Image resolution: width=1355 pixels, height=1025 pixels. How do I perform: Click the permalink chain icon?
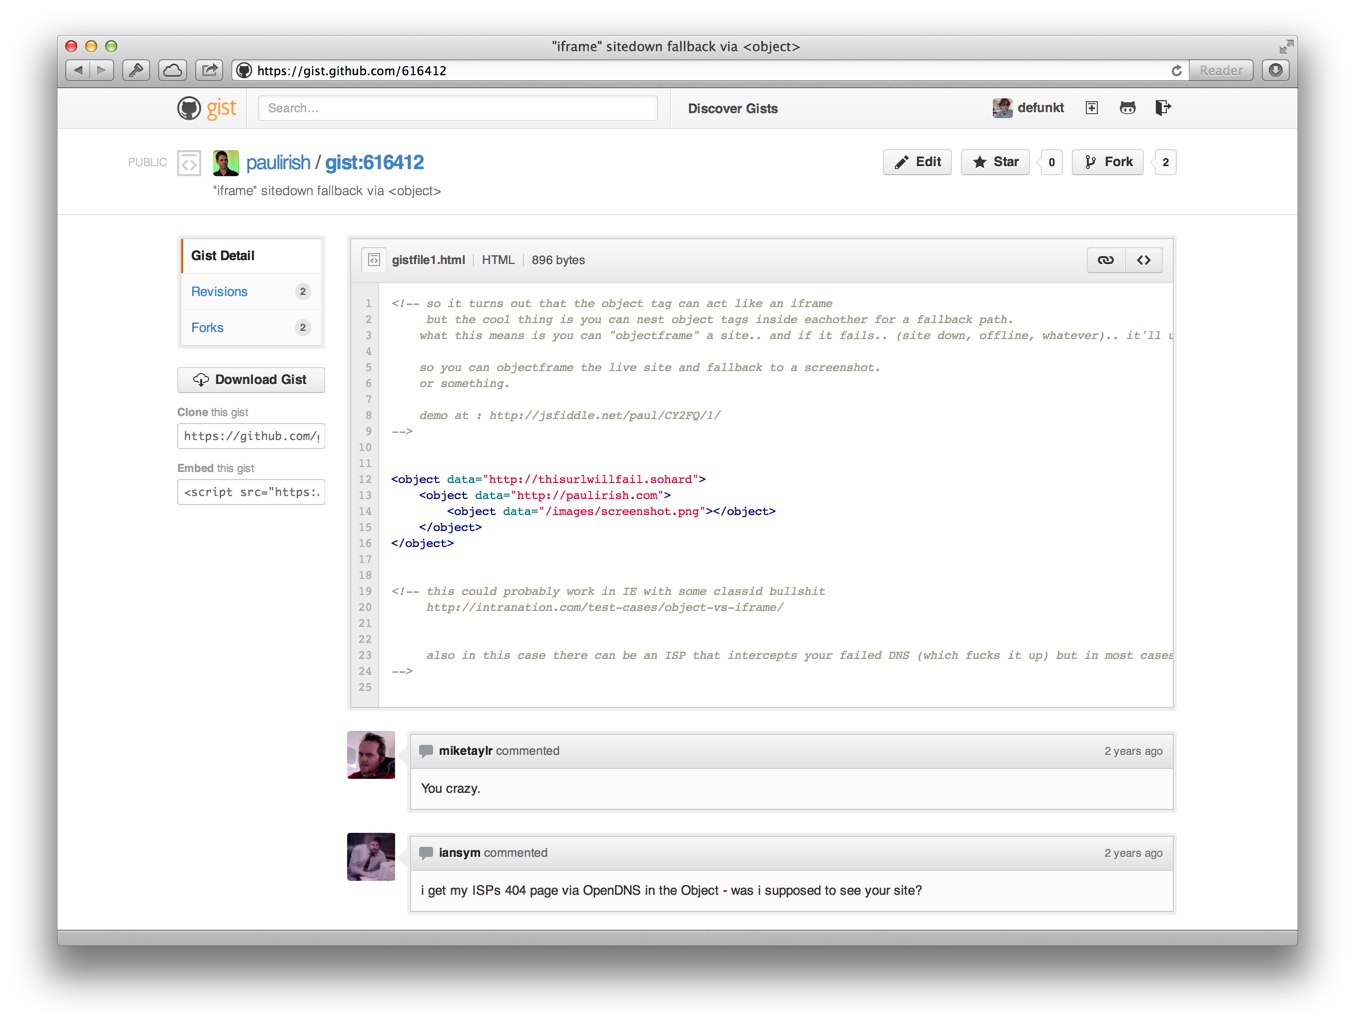1106,260
